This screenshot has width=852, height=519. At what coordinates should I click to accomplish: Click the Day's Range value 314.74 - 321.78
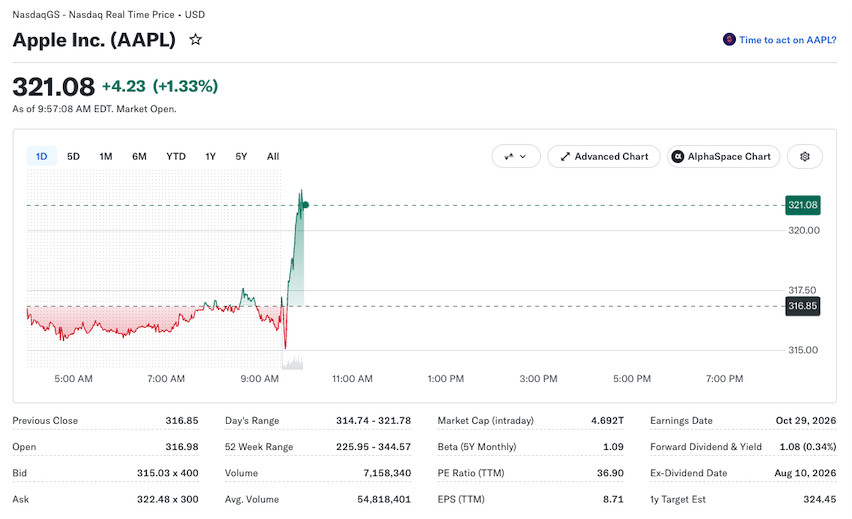tap(373, 421)
